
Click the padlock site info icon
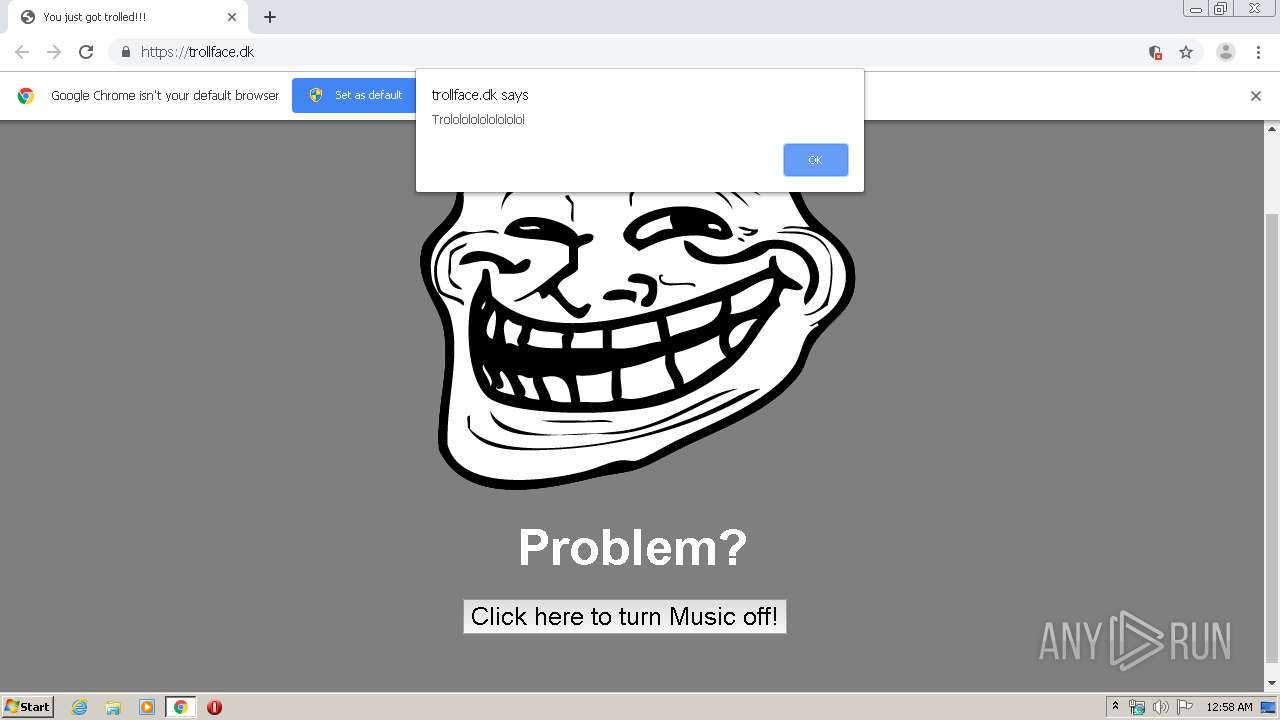125,52
